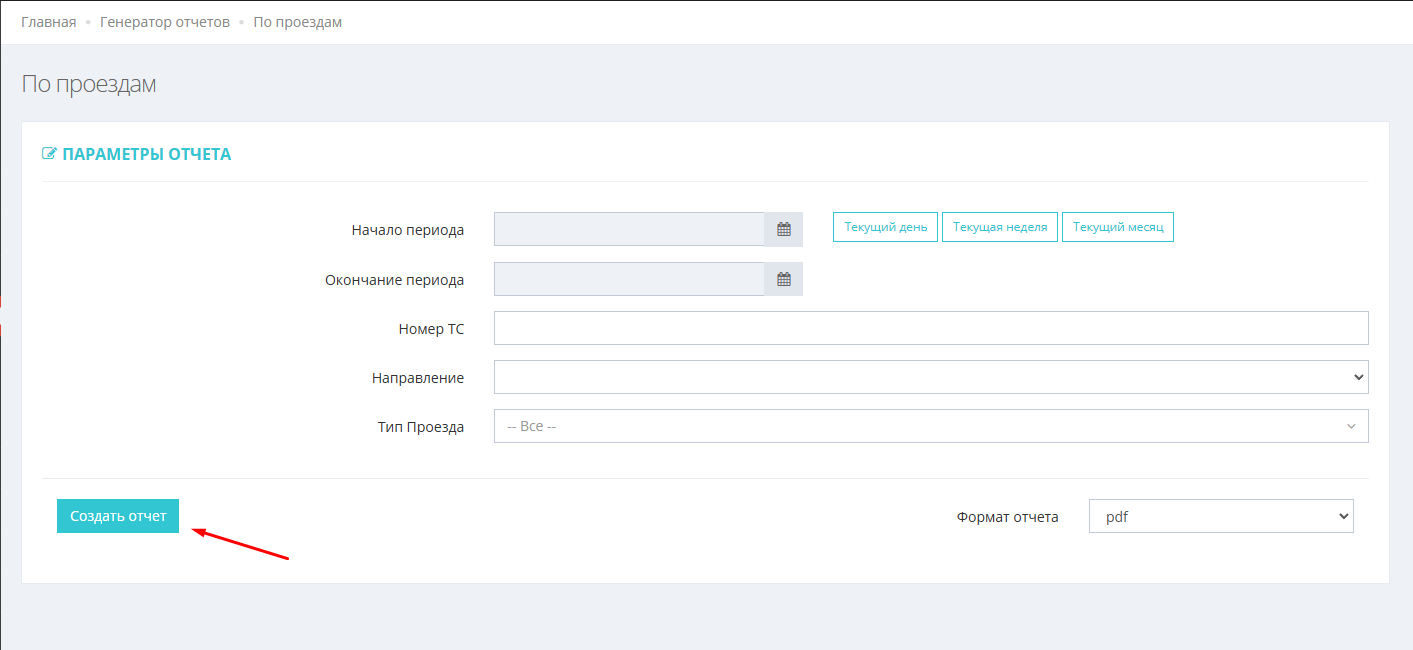Choose the Текущая неделя period button
Screen dimensions: 1413x650
click(x=1000, y=227)
